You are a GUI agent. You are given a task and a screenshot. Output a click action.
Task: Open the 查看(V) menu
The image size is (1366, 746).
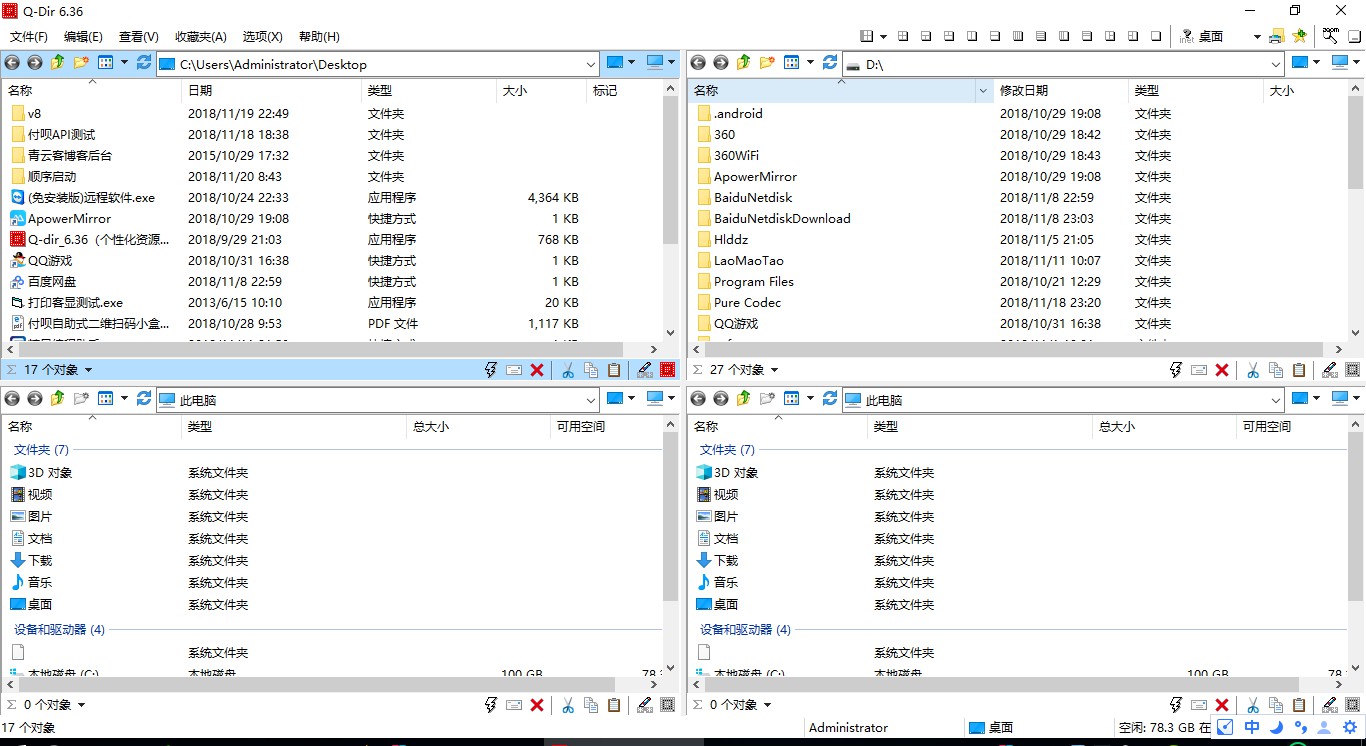pos(138,36)
